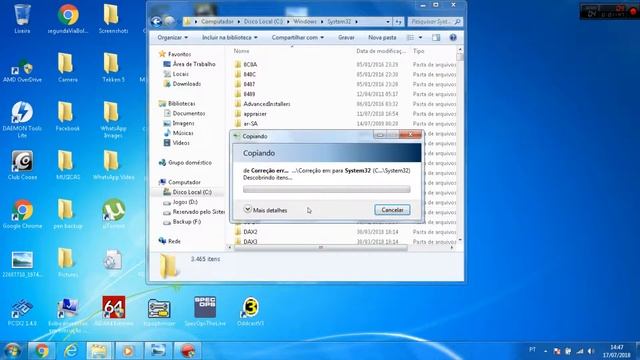
Task: Open the change view options dropdown
Action: pyautogui.click(x=420, y=38)
